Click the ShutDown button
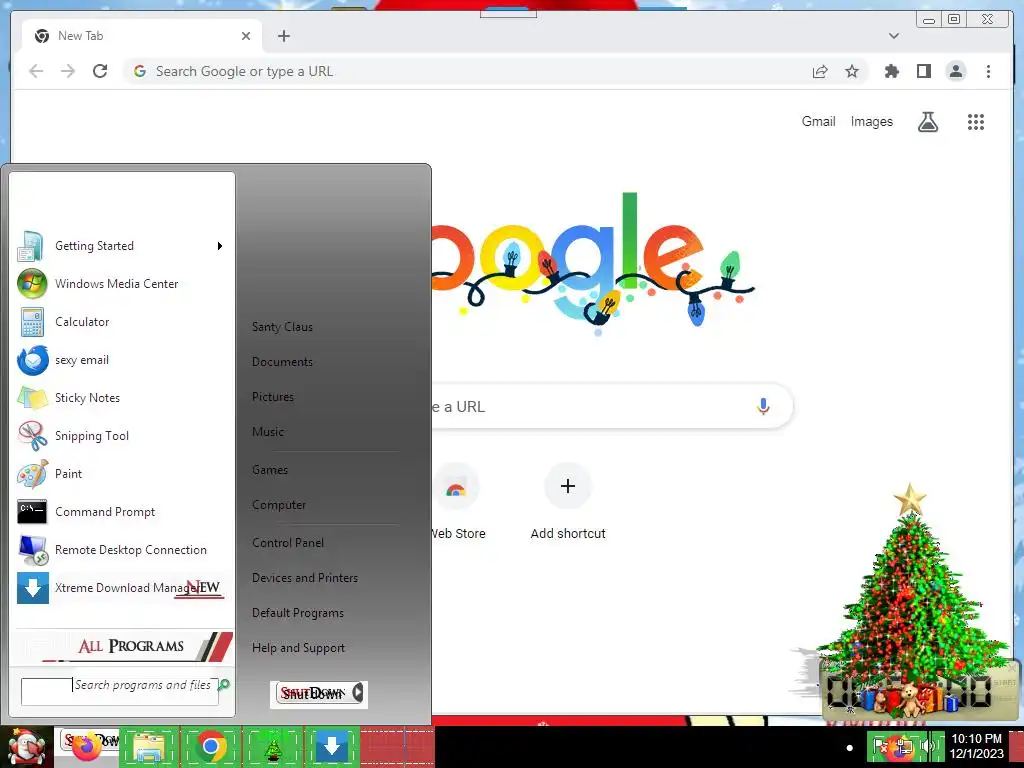 click(312, 693)
